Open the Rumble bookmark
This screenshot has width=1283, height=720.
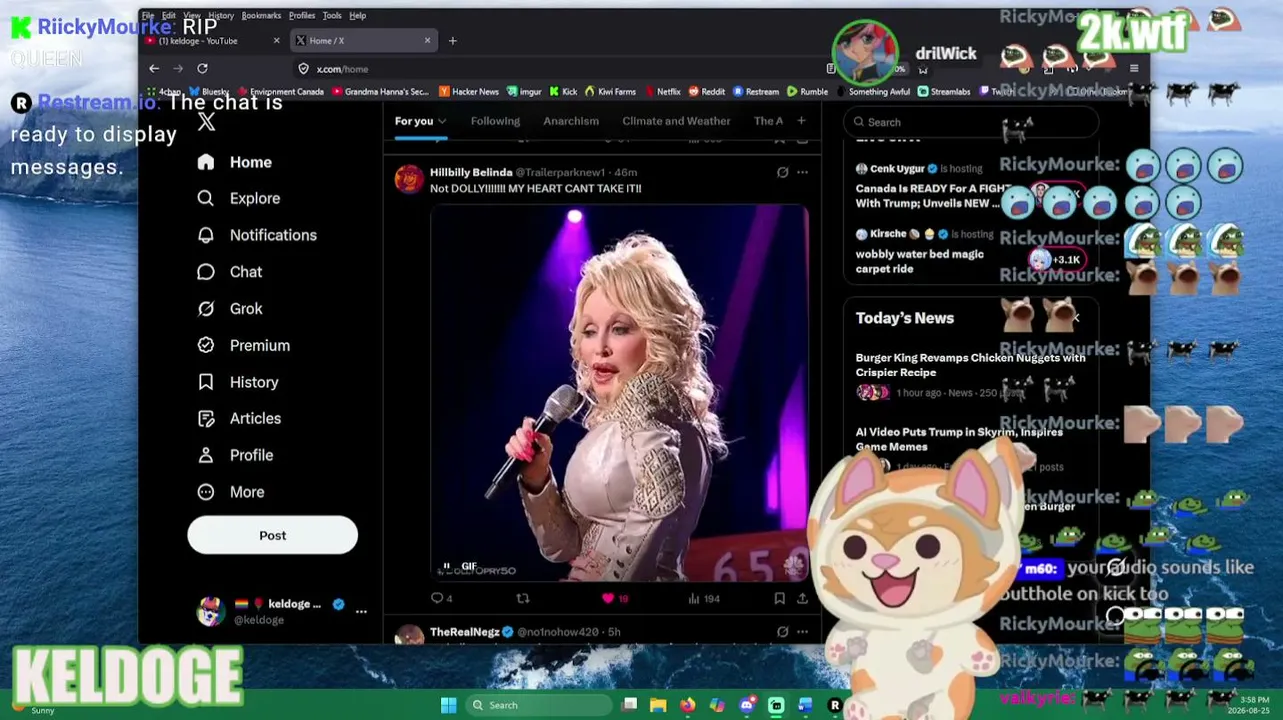(x=807, y=92)
